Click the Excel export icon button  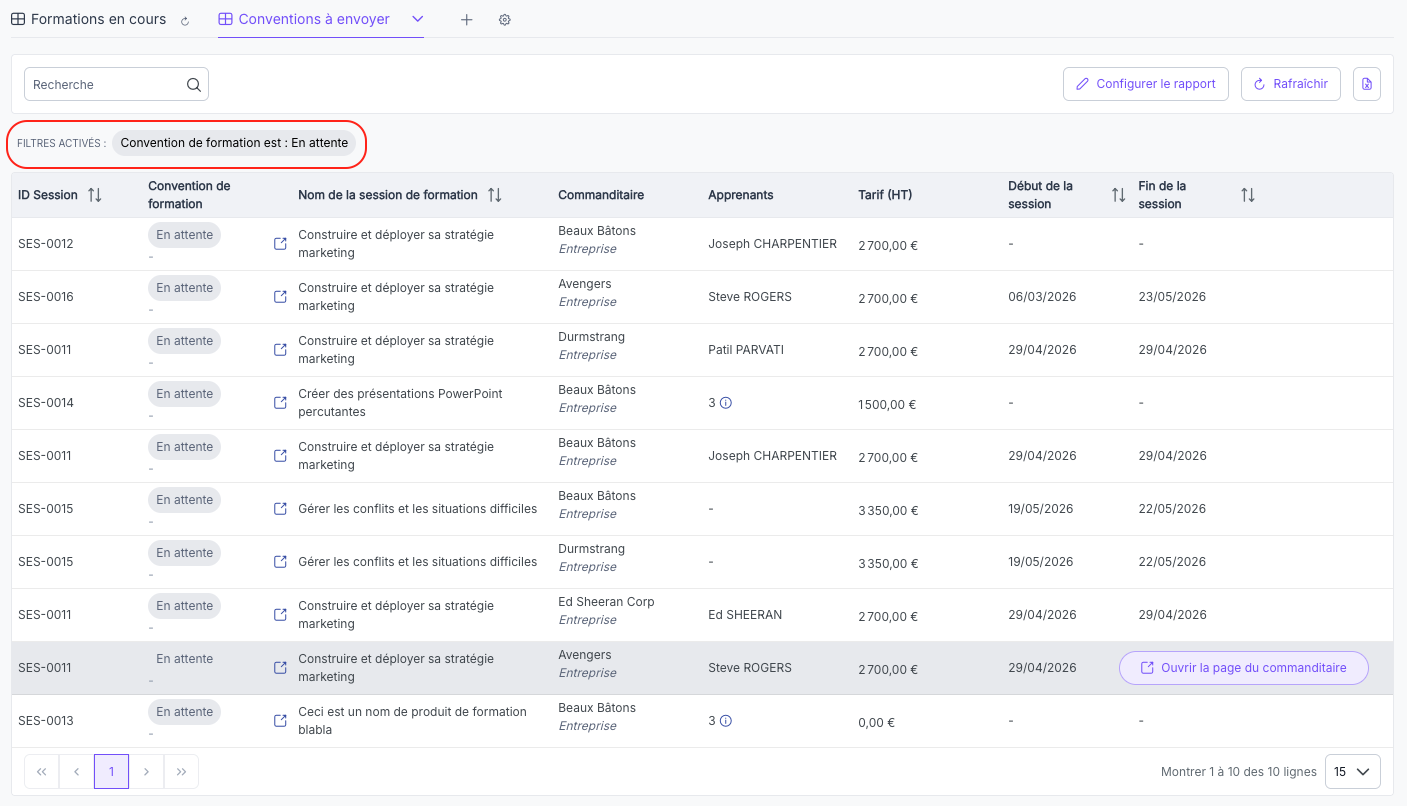coord(1367,84)
